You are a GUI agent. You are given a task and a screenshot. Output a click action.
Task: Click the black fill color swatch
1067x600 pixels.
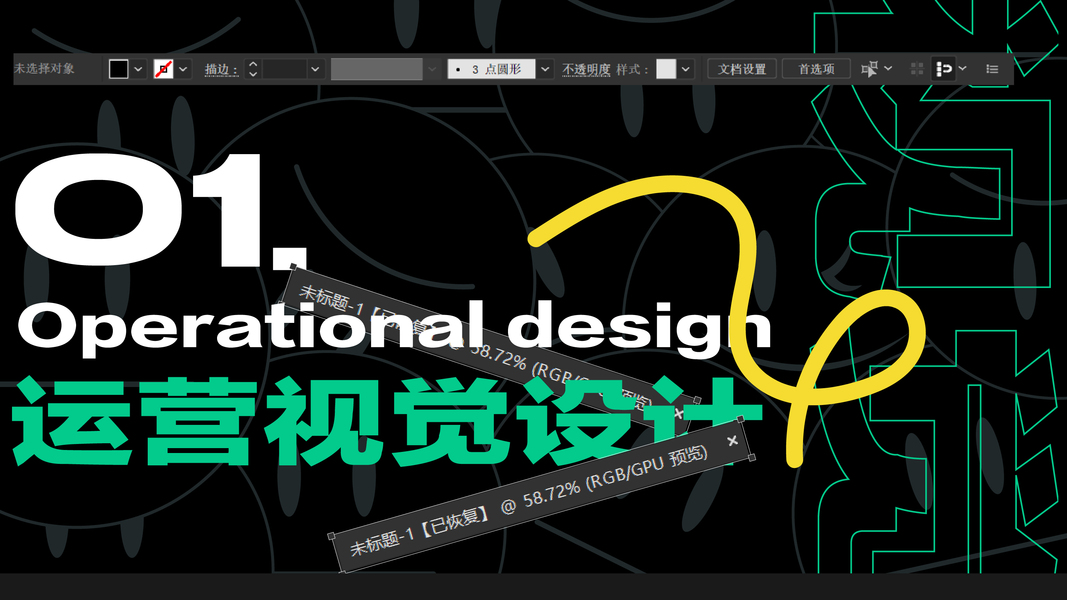(x=118, y=69)
